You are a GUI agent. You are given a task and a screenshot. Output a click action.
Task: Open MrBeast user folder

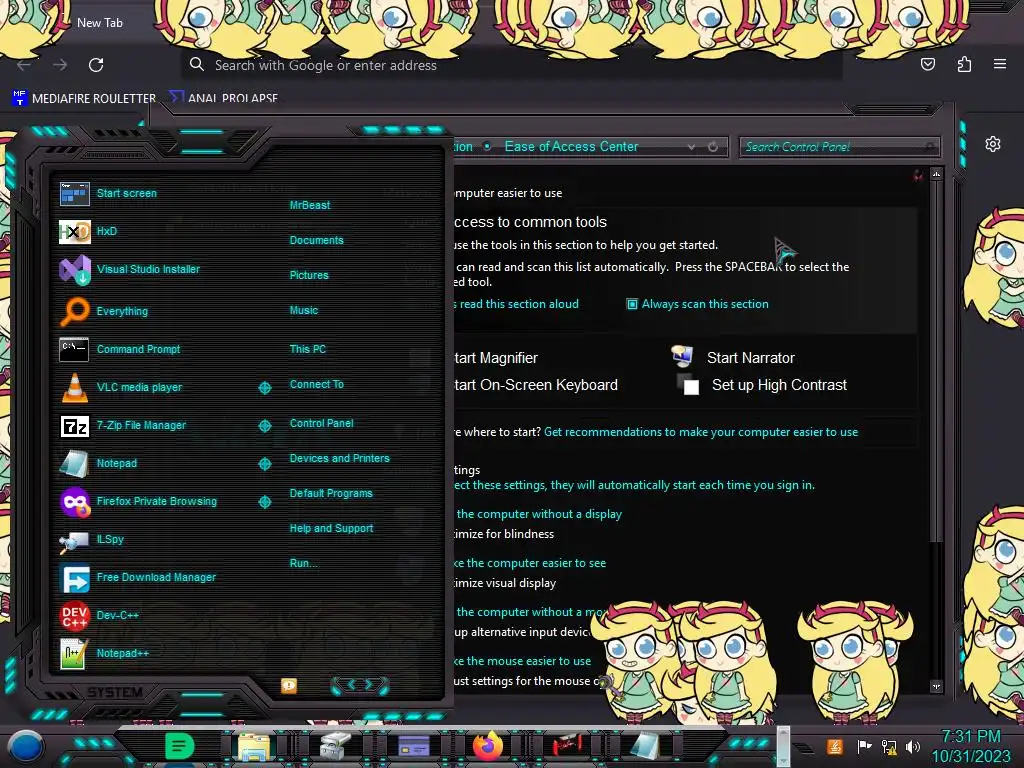tap(310, 205)
